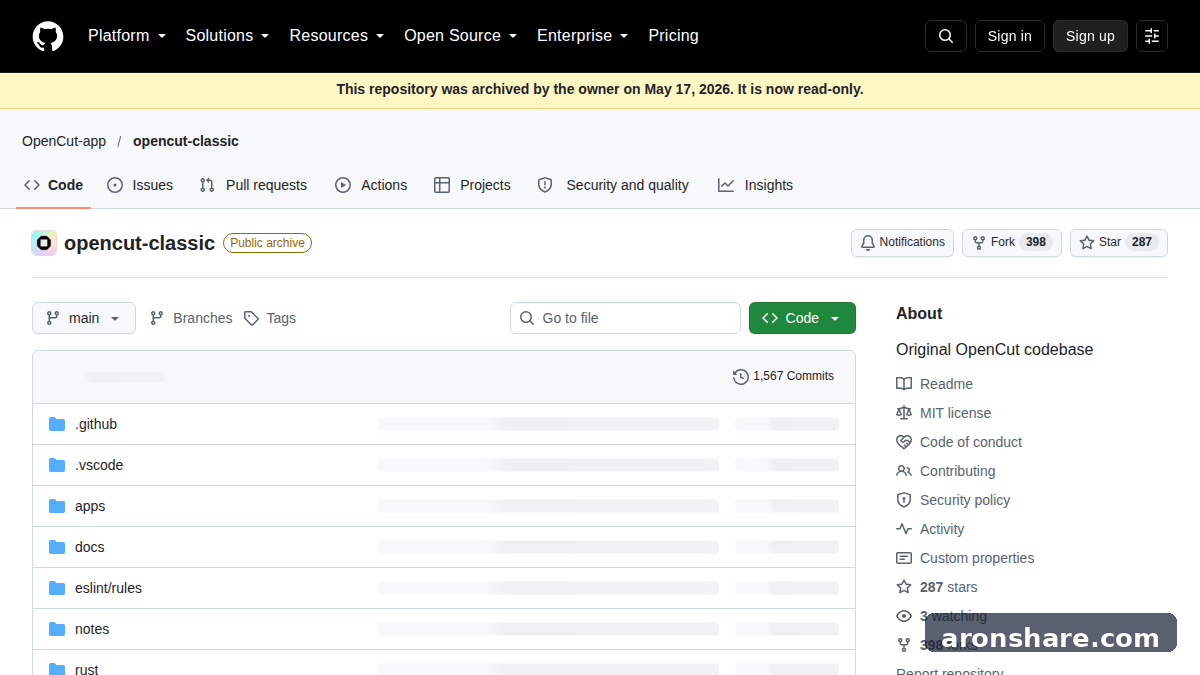Click the GitHub logo icon
1200x675 pixels.
(48, 36)
